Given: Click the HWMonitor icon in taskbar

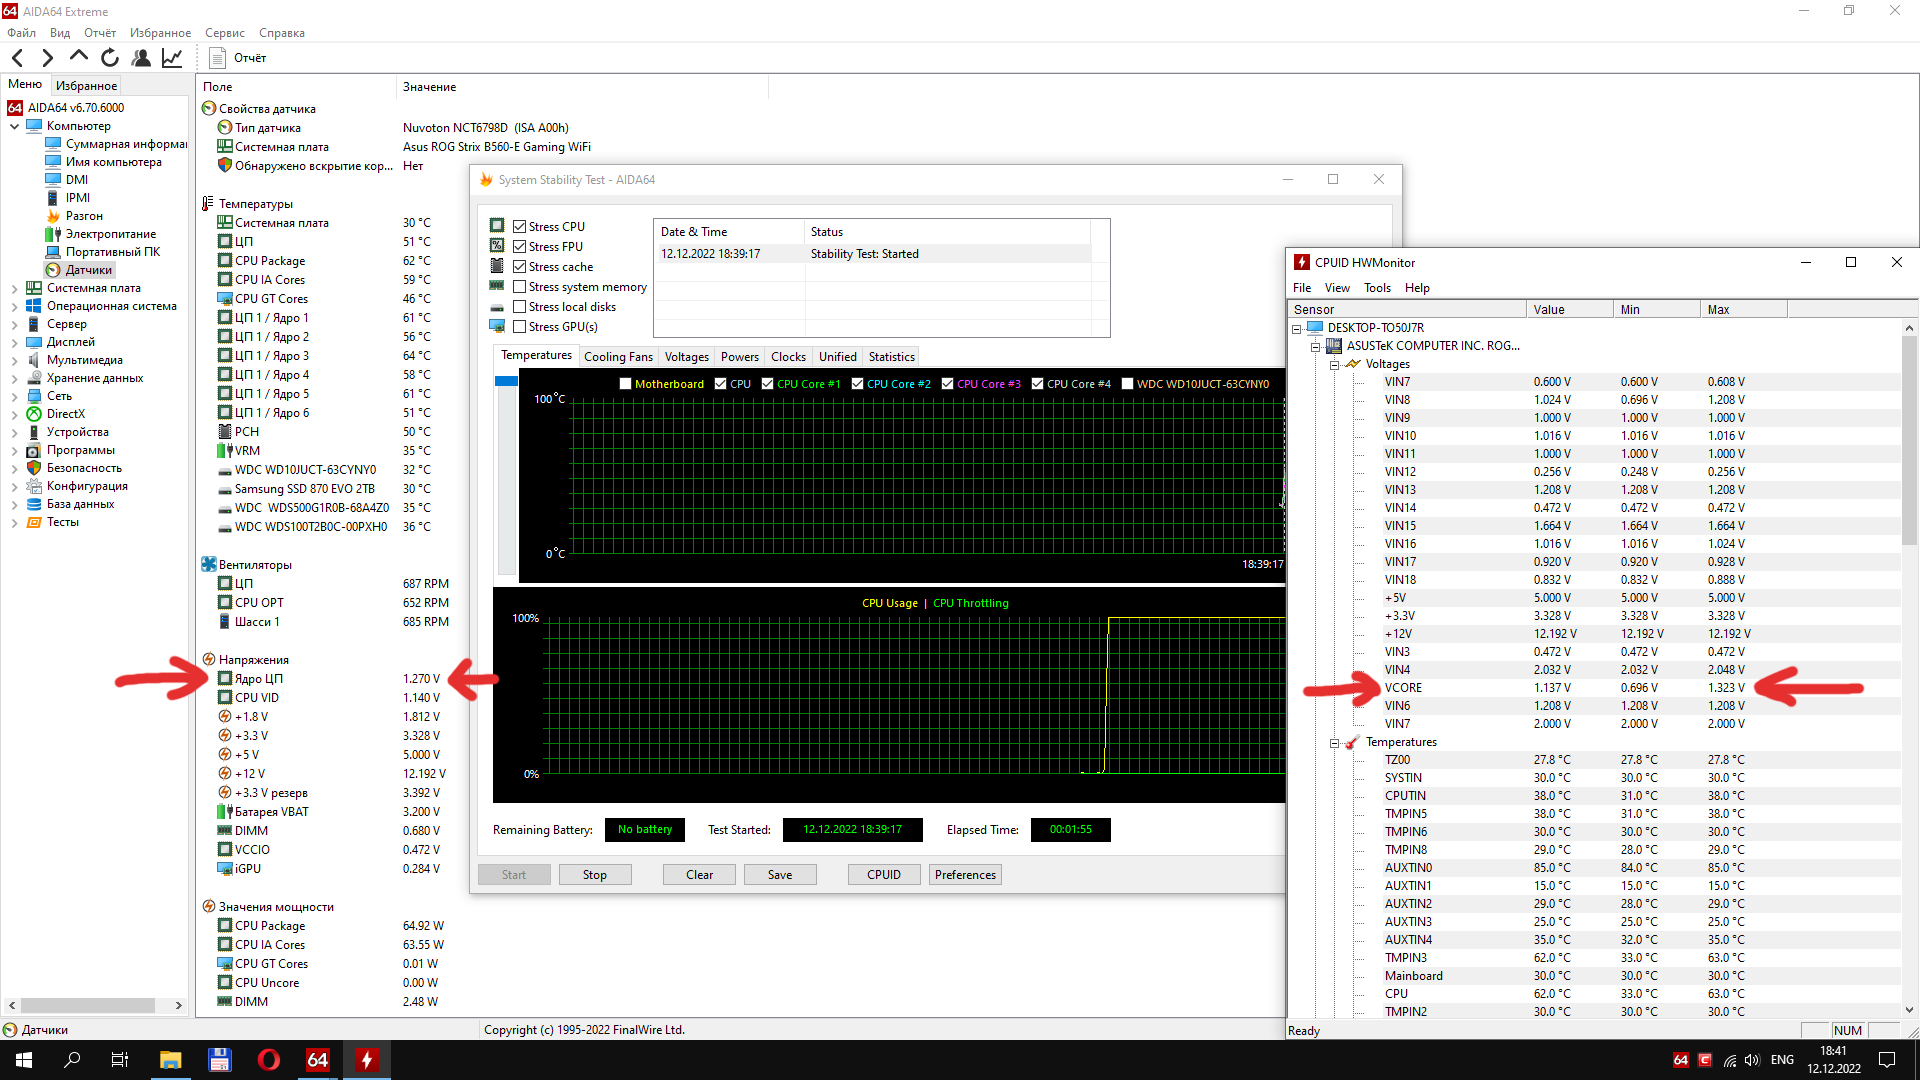Looking at the screenshot, I should (366, 1060).
